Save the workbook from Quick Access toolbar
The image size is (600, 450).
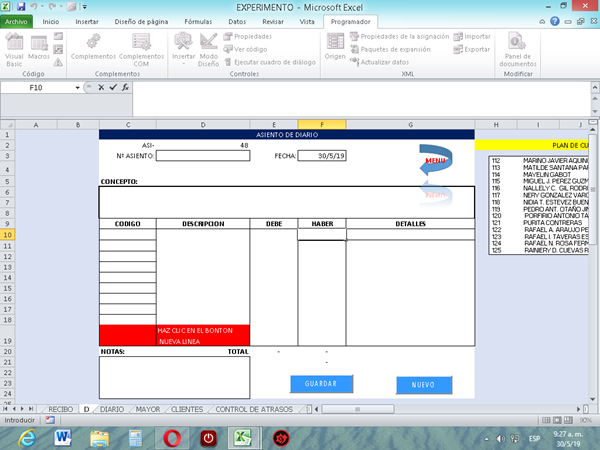(21, 7)
